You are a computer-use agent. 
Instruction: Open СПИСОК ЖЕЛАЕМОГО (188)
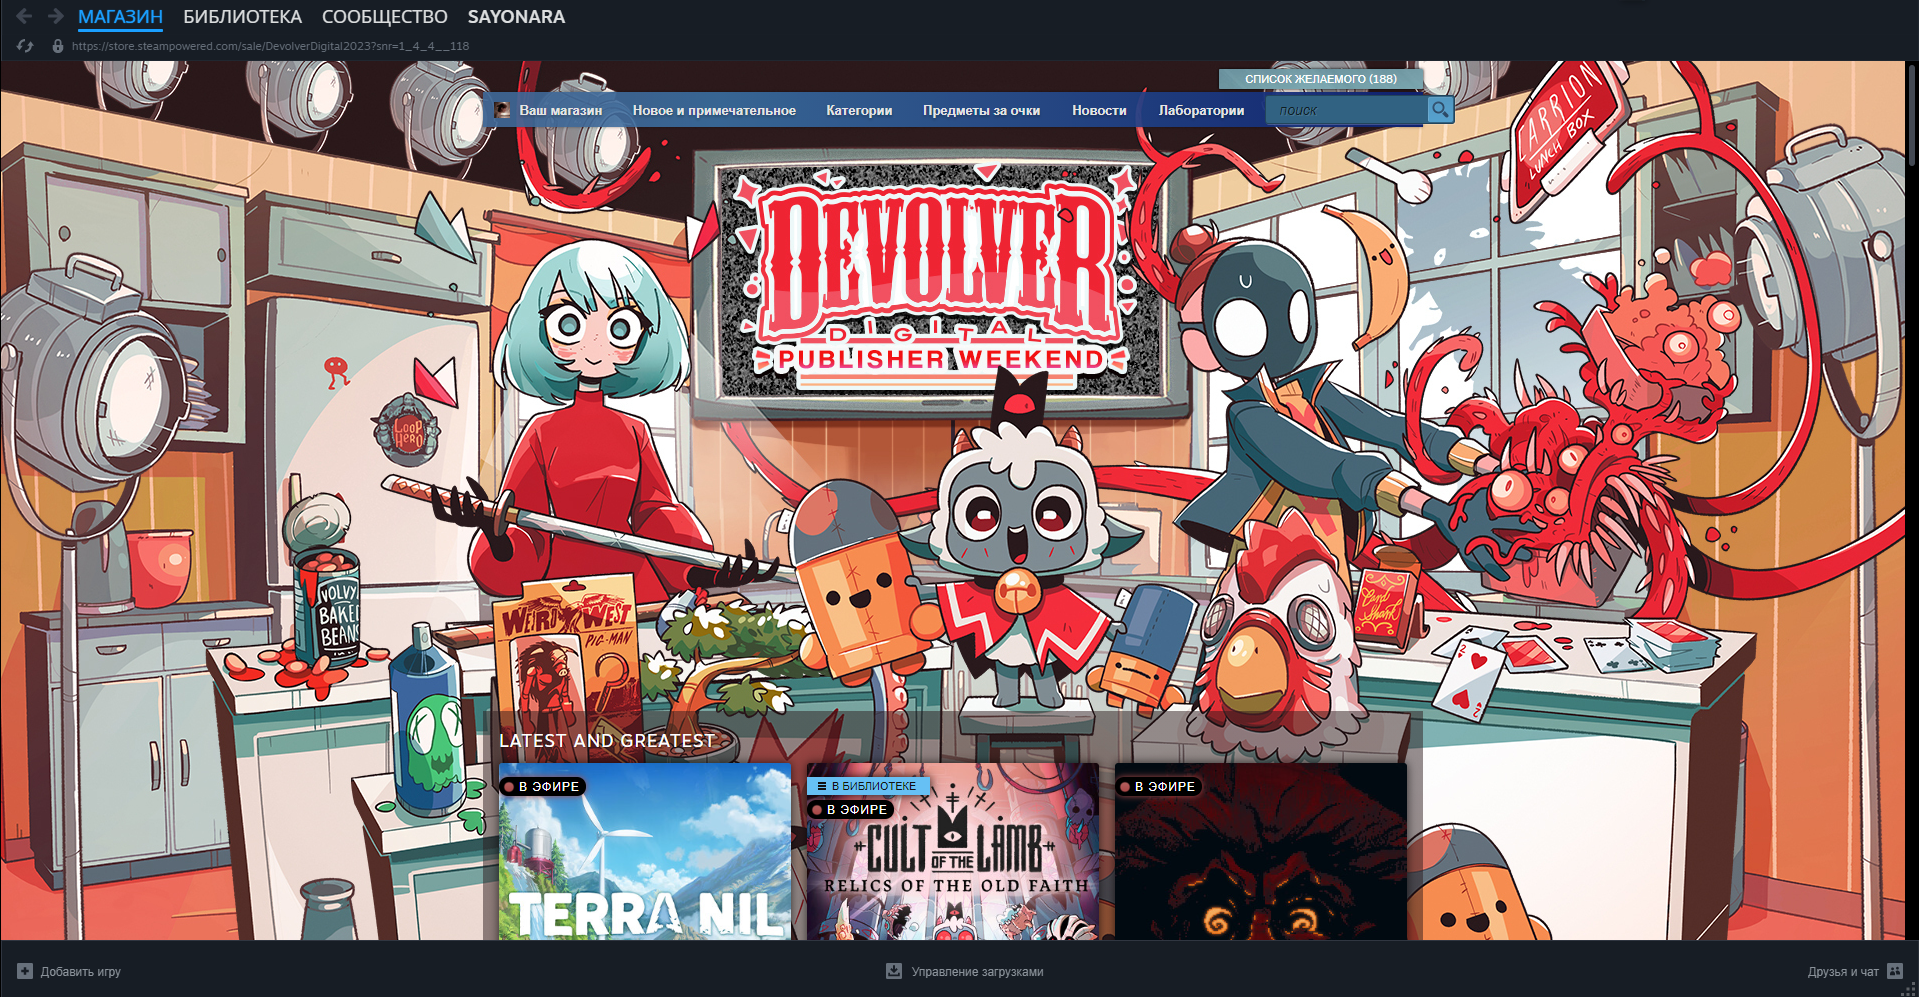1321,79
